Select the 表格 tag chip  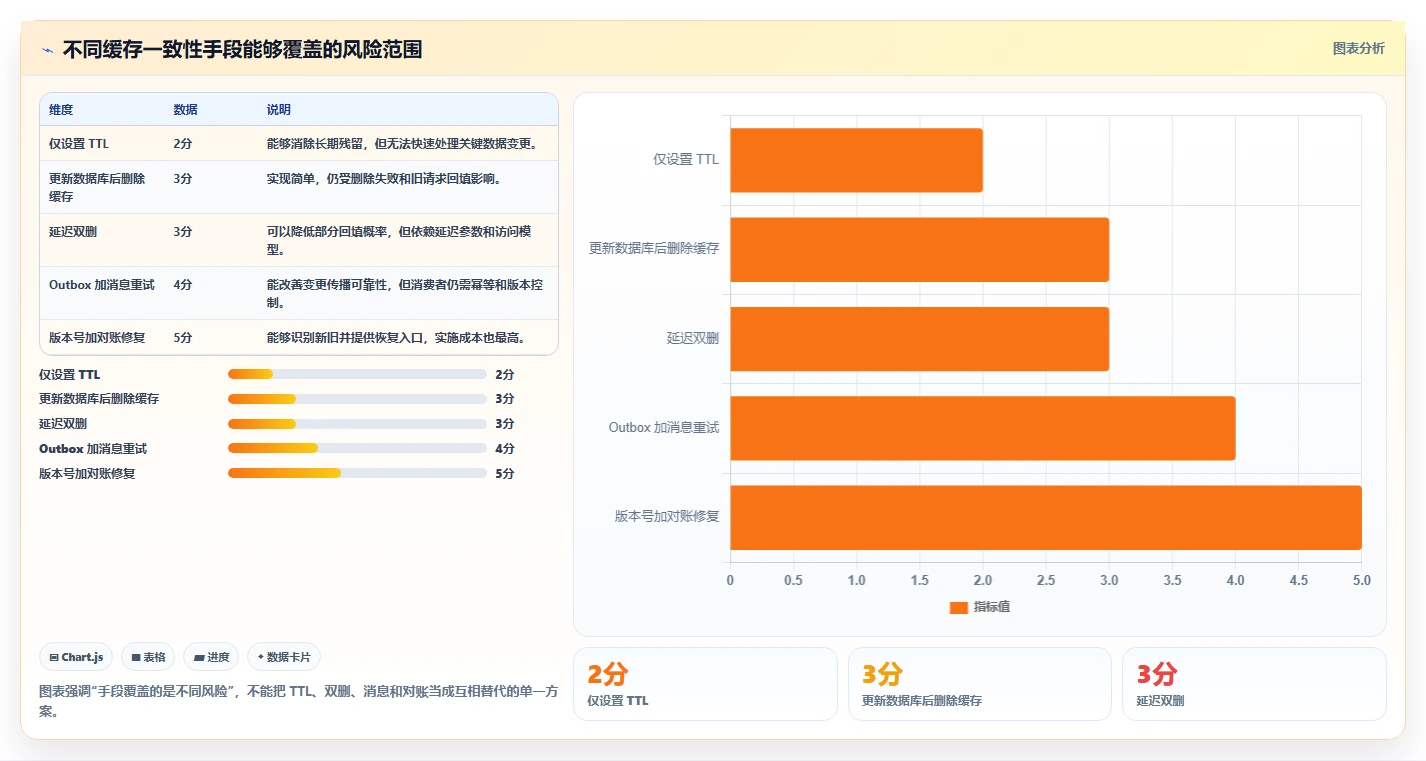tap(148, 657)
